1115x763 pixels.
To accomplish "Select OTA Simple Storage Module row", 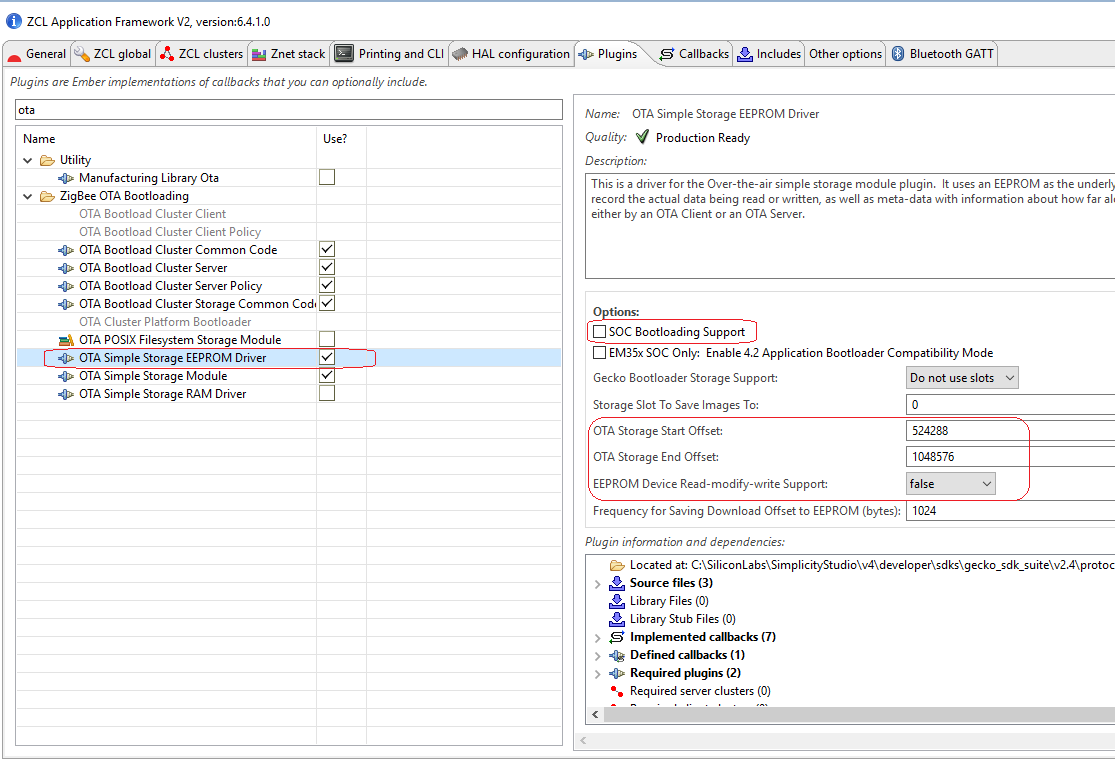I will [x=289, y=376].
